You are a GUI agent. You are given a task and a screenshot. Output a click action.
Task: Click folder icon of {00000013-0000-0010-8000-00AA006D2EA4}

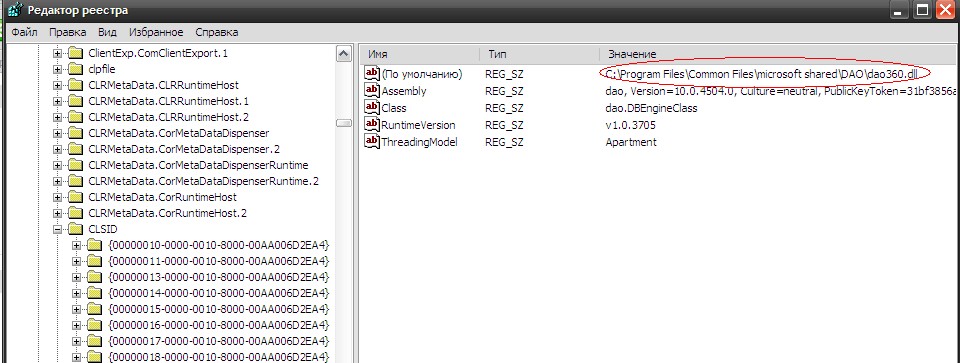tap(94, 277)
